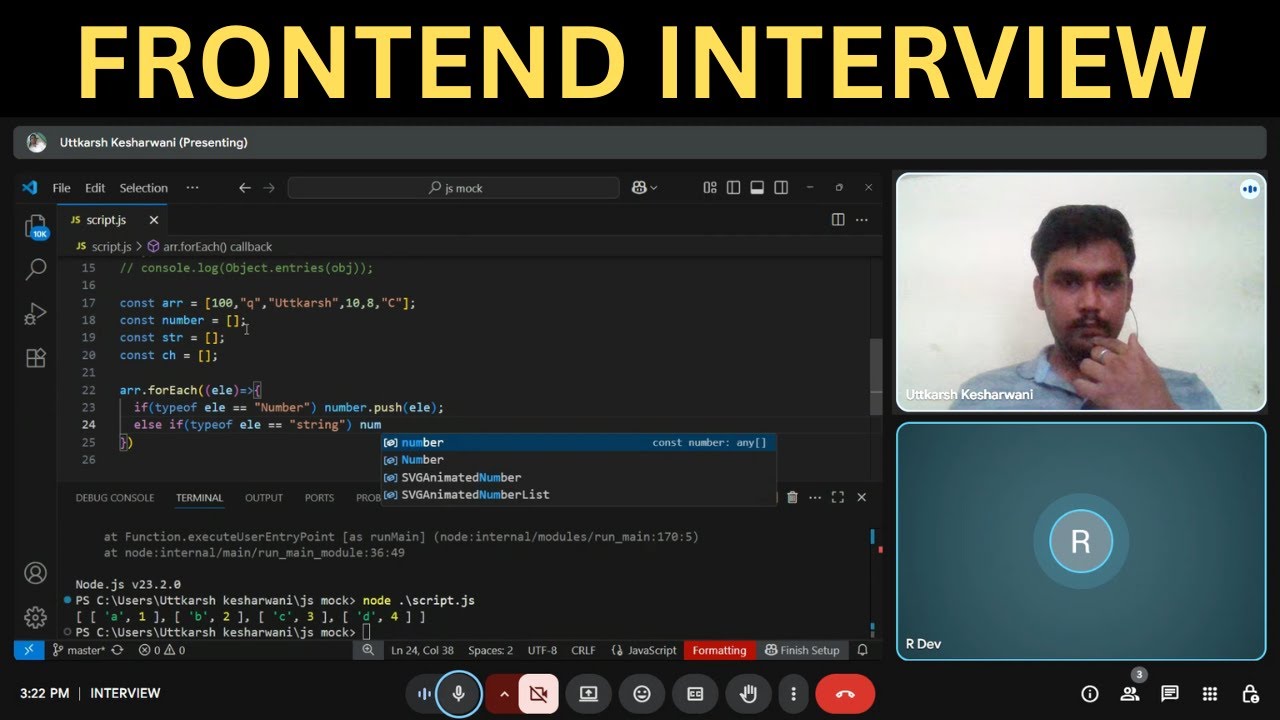Leave the call with red button
Image resolution: width=1280 pixels, height=720 pixels.
coord(845,694)
